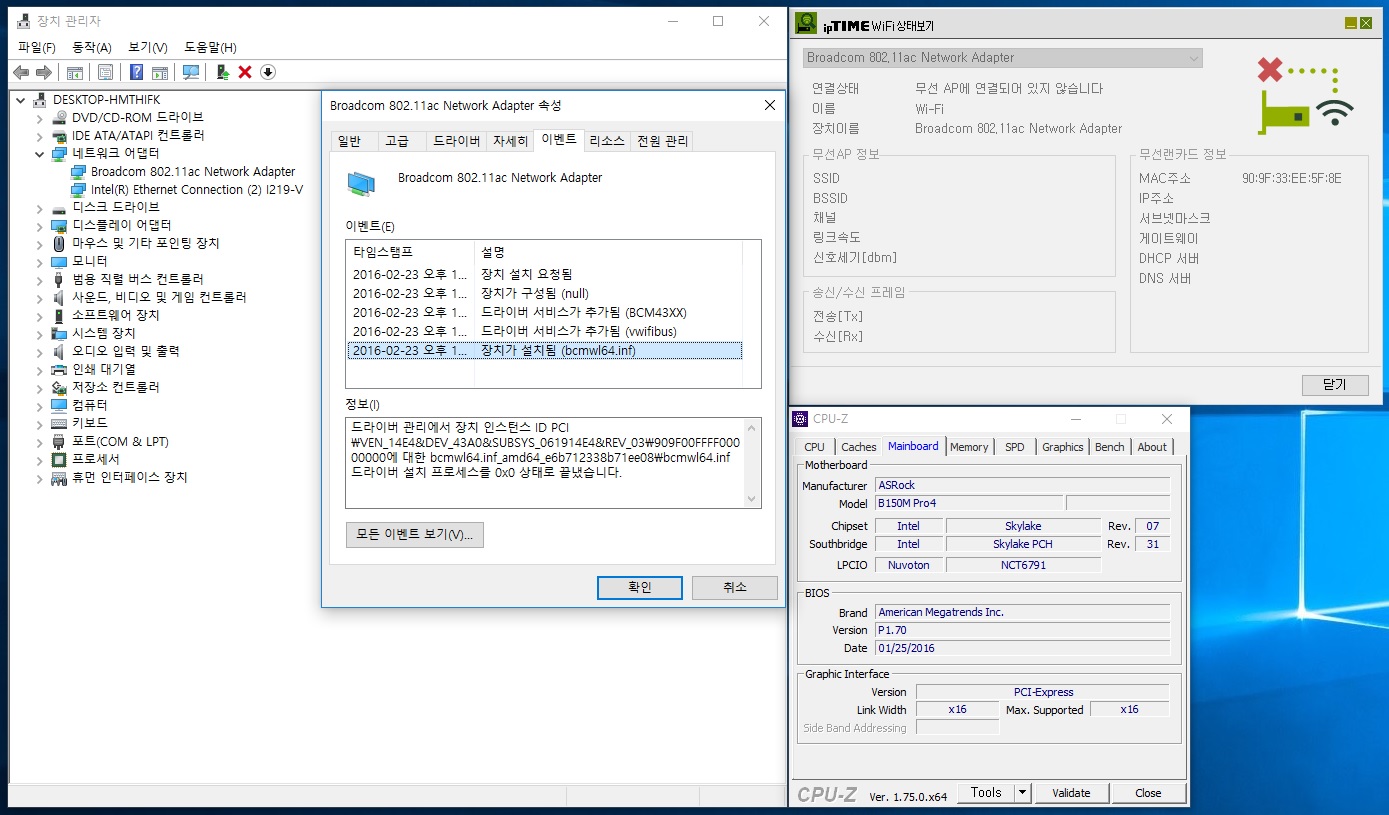The height and width of the screenshot is (815, 1389).
Task: Click the Validate button in CPU-Z
Action: click(x=1071, y=793)
